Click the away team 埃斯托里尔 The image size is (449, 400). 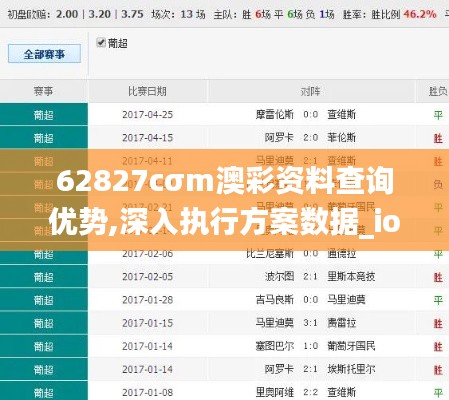click(351, 369)
